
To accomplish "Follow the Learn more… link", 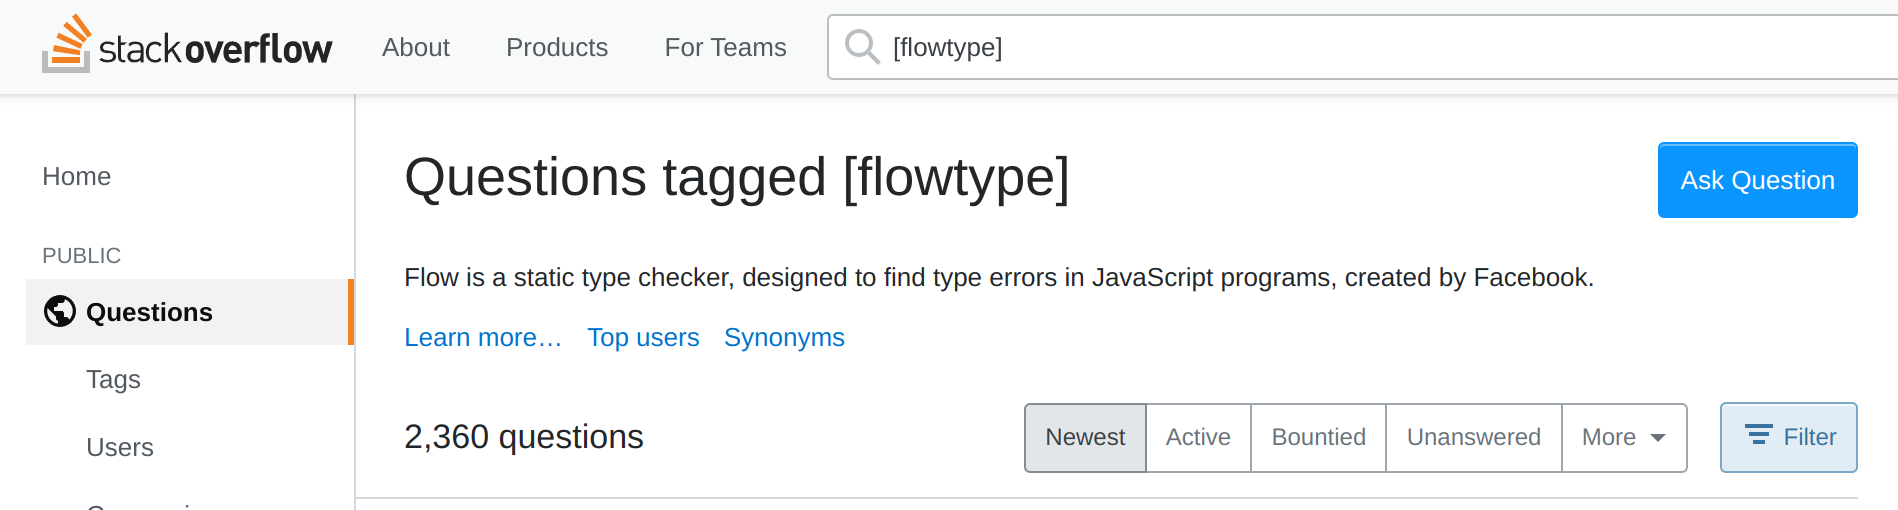I will 483,338.
